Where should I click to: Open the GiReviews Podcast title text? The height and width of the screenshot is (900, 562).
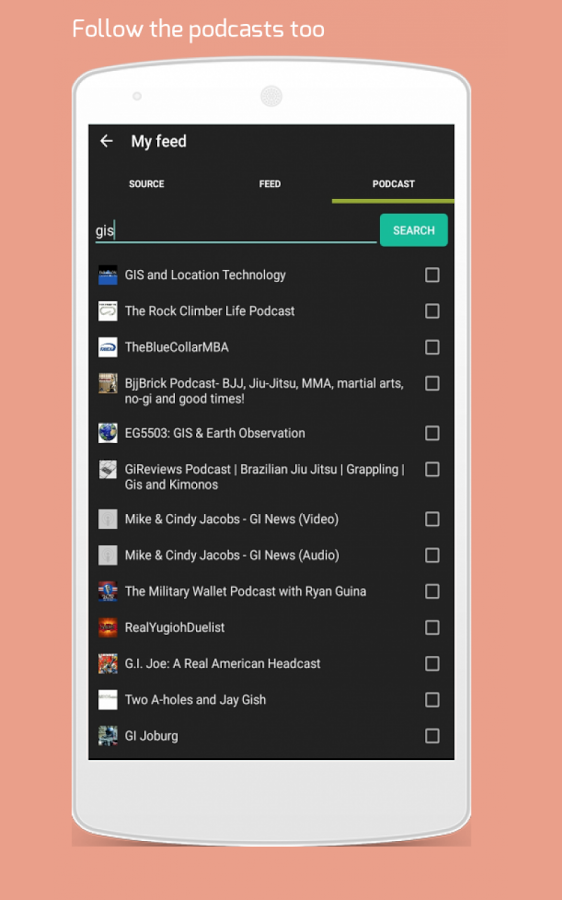click(265, 477)
